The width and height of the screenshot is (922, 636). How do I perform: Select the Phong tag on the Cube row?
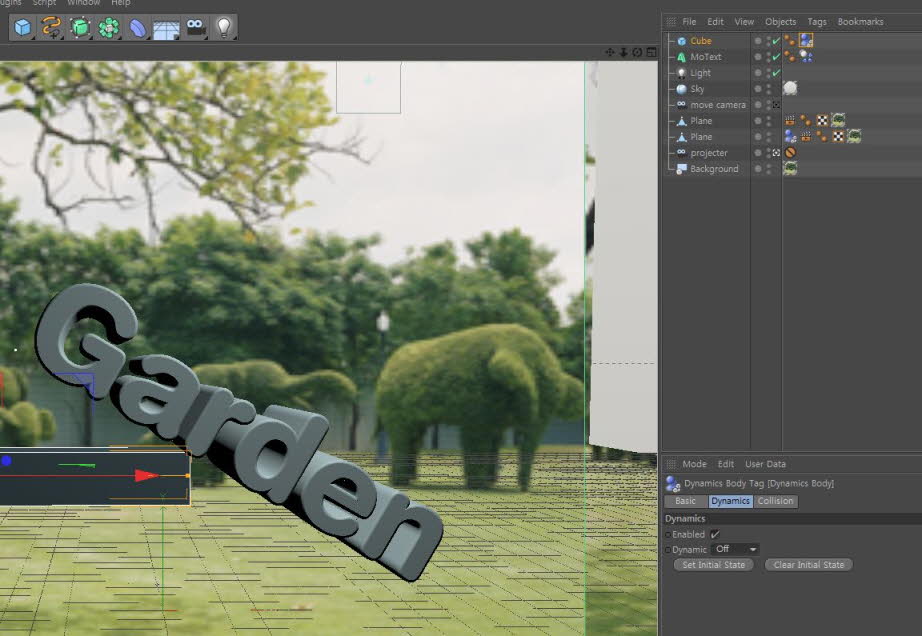point(790,40)
